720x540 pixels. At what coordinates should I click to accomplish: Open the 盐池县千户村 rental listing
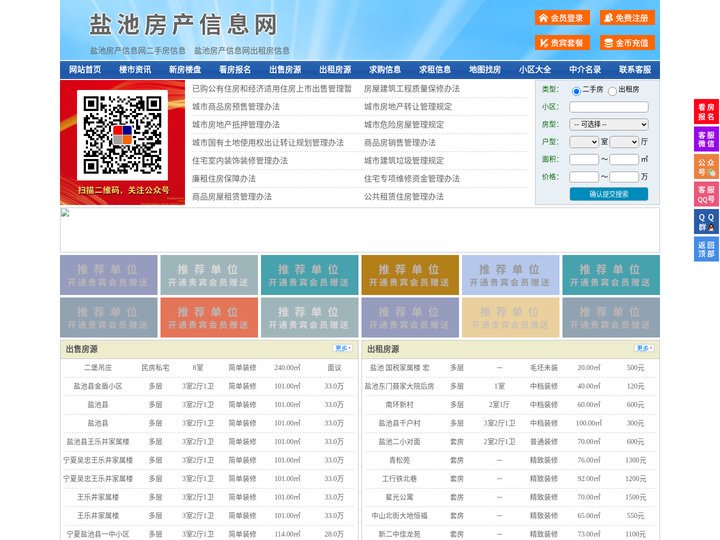point(399,423)
